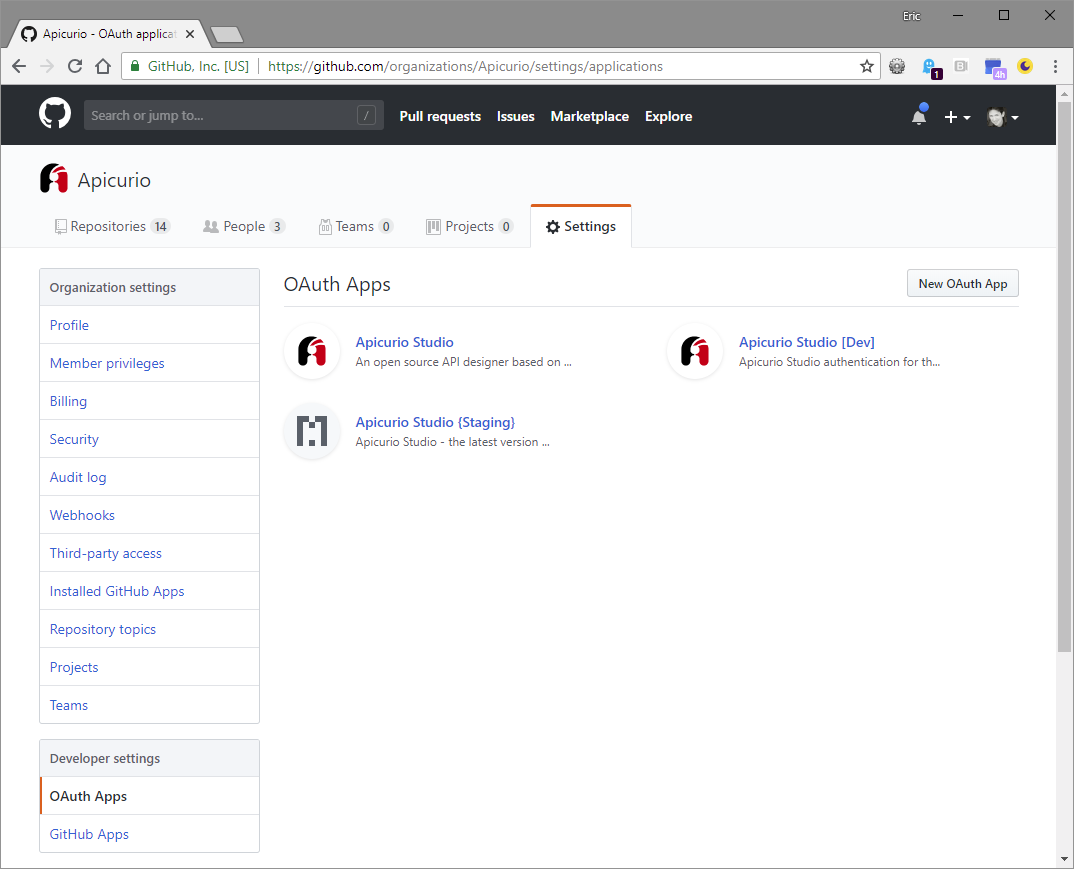Open Marketplace in the top navigation
1074x869 pixels.
[x=589, y=116]
